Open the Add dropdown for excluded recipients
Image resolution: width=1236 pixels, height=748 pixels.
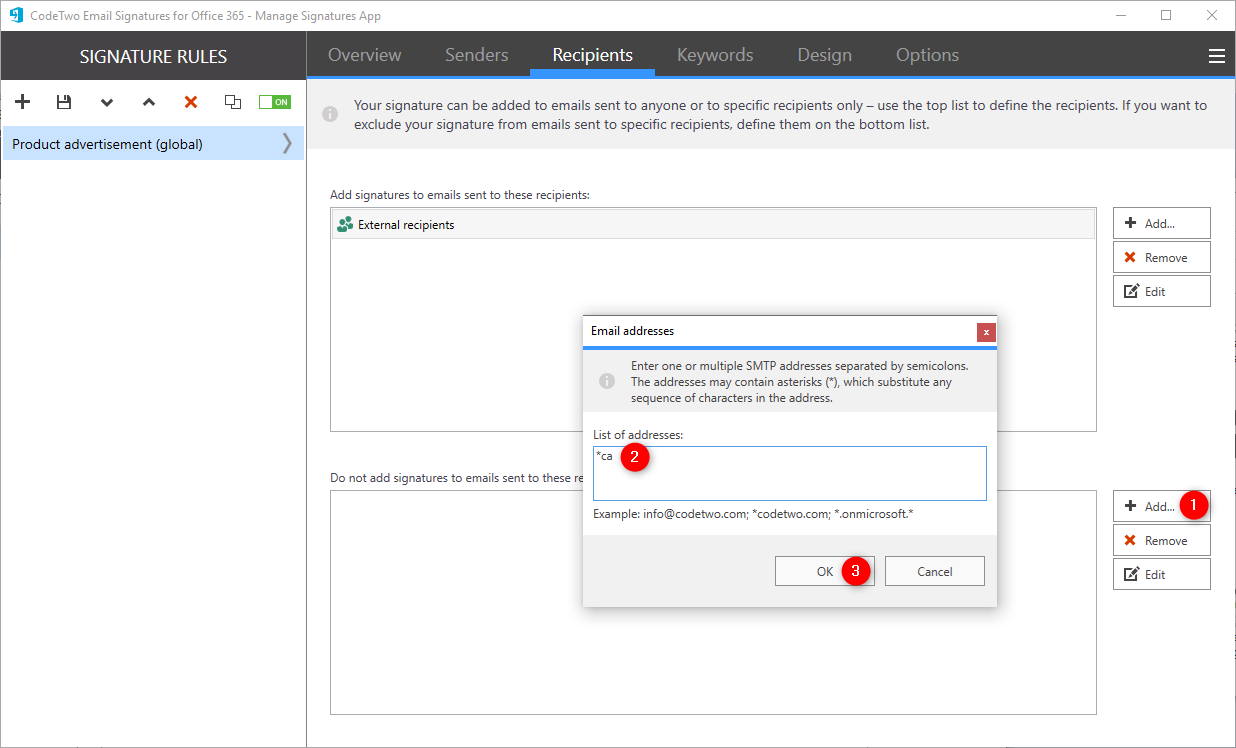pyautogui.click(x=1158, y=505)
